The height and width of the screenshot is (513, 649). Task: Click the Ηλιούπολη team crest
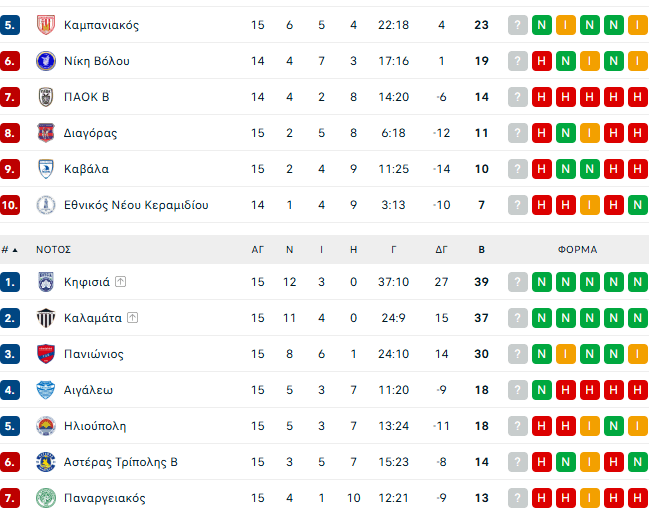(x=45, y=426)
